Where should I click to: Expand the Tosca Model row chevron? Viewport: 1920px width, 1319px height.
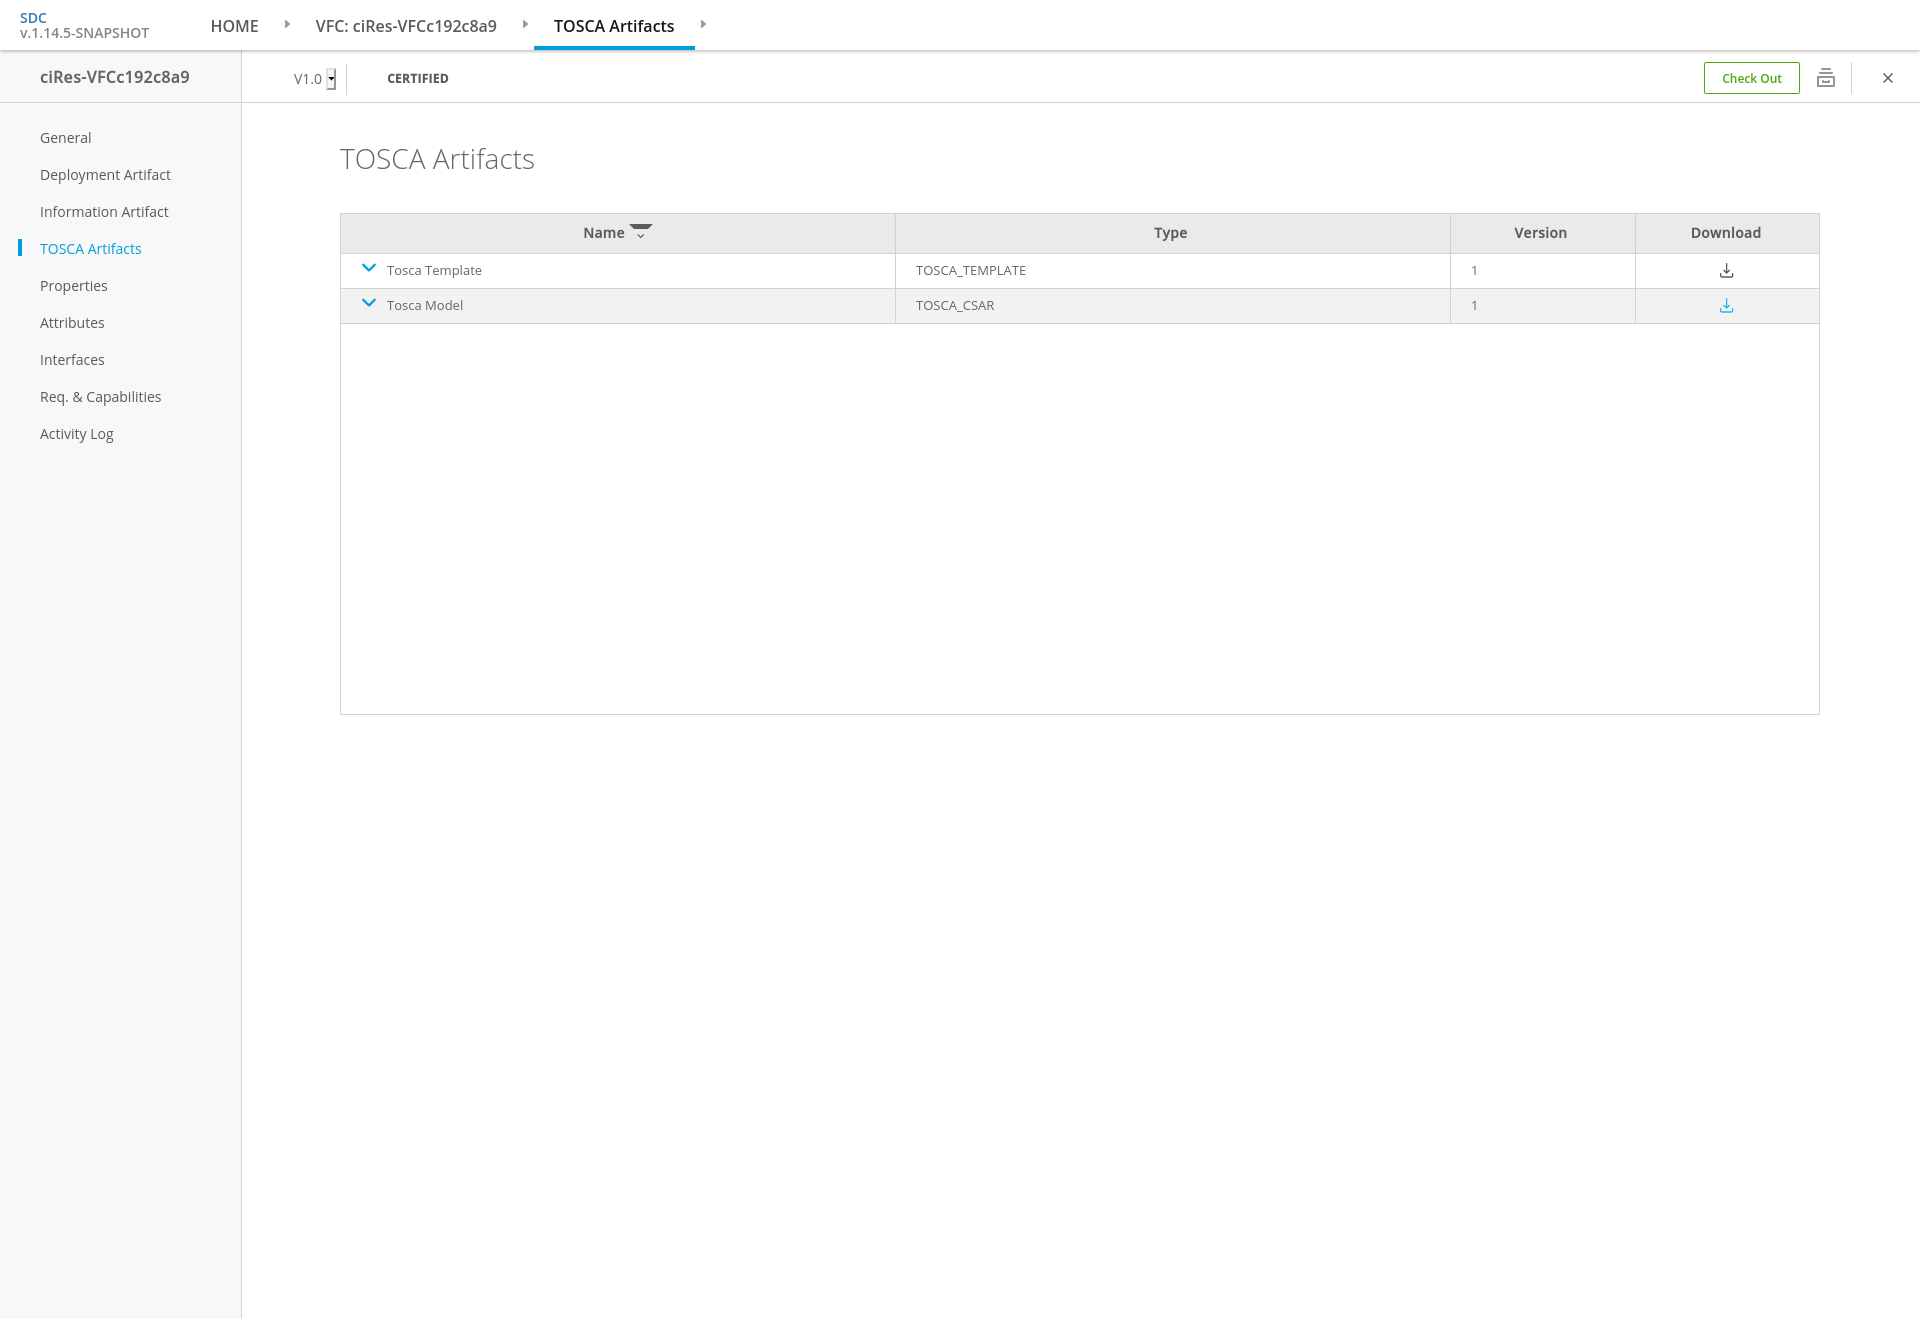pyautogui.click(x=369, y=303)
